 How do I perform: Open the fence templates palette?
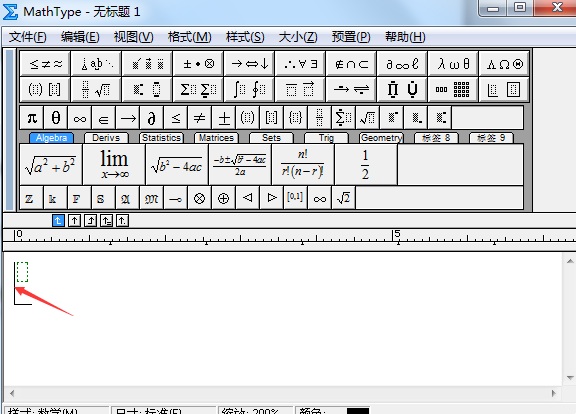45,89
